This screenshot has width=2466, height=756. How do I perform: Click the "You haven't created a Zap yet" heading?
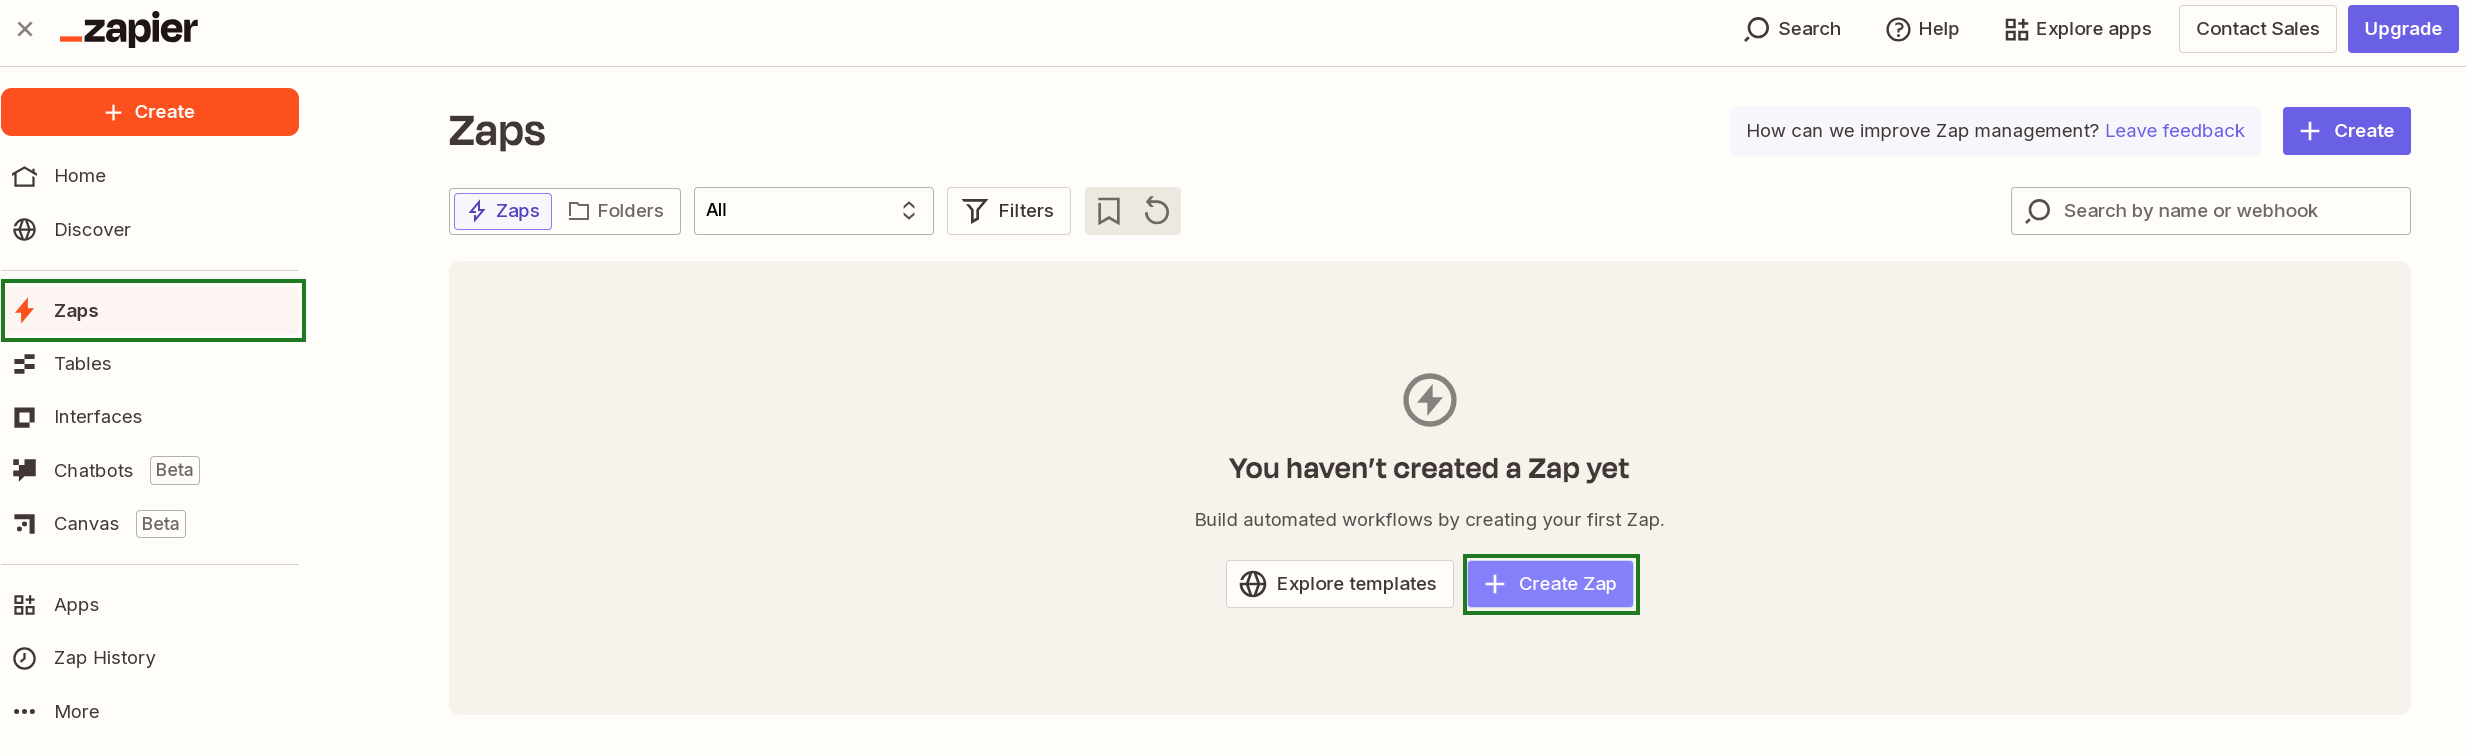pyautogui.click(x=1429, y=468)
